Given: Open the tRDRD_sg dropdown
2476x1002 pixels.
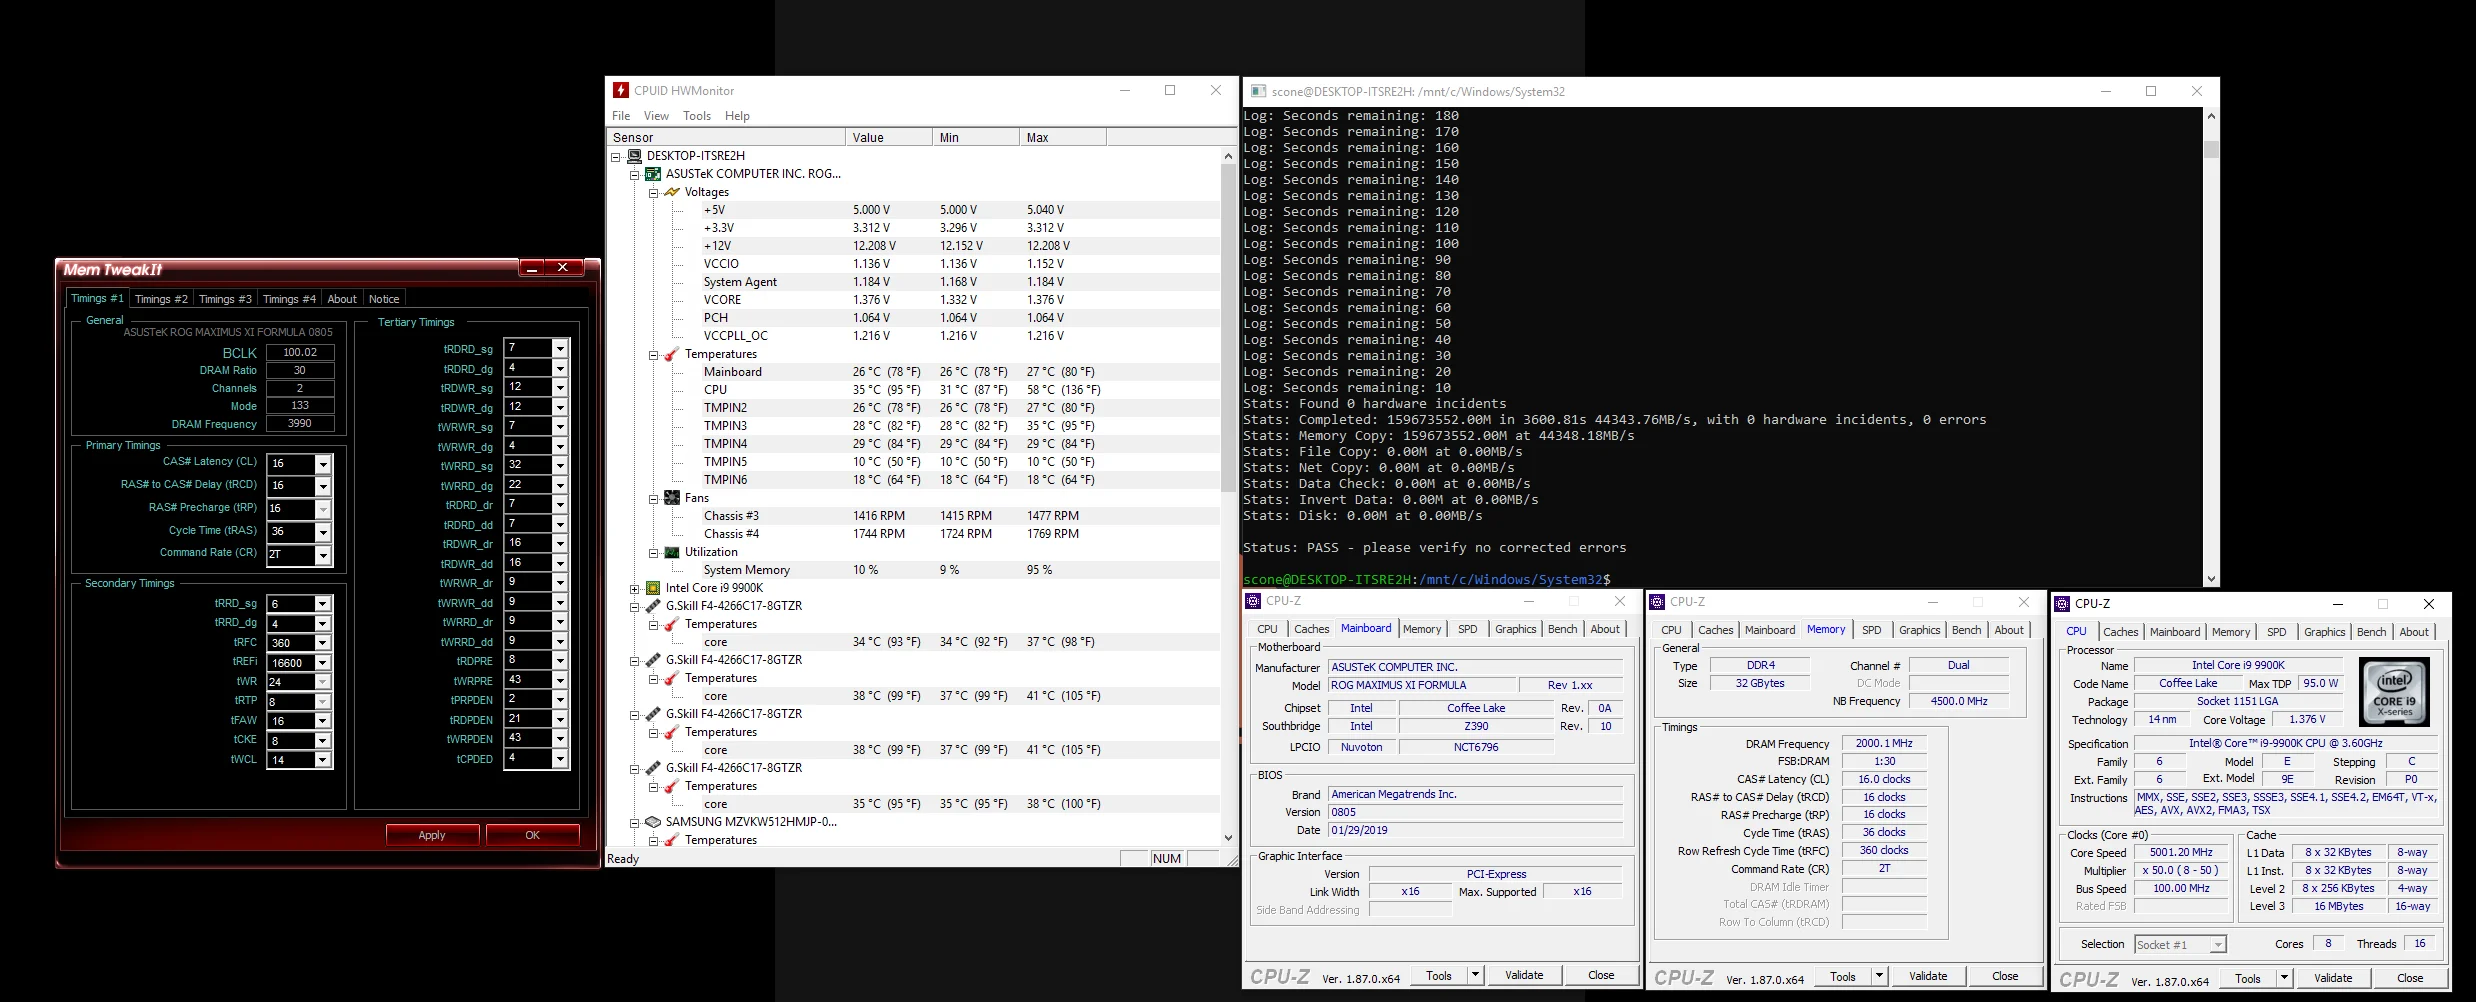Looking at the screenshot, I should [x=560, y=348].
